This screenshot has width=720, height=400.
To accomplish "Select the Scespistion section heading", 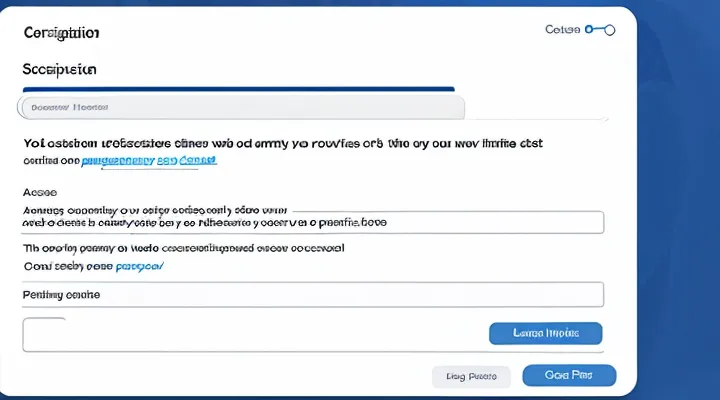I will point(60,71).
